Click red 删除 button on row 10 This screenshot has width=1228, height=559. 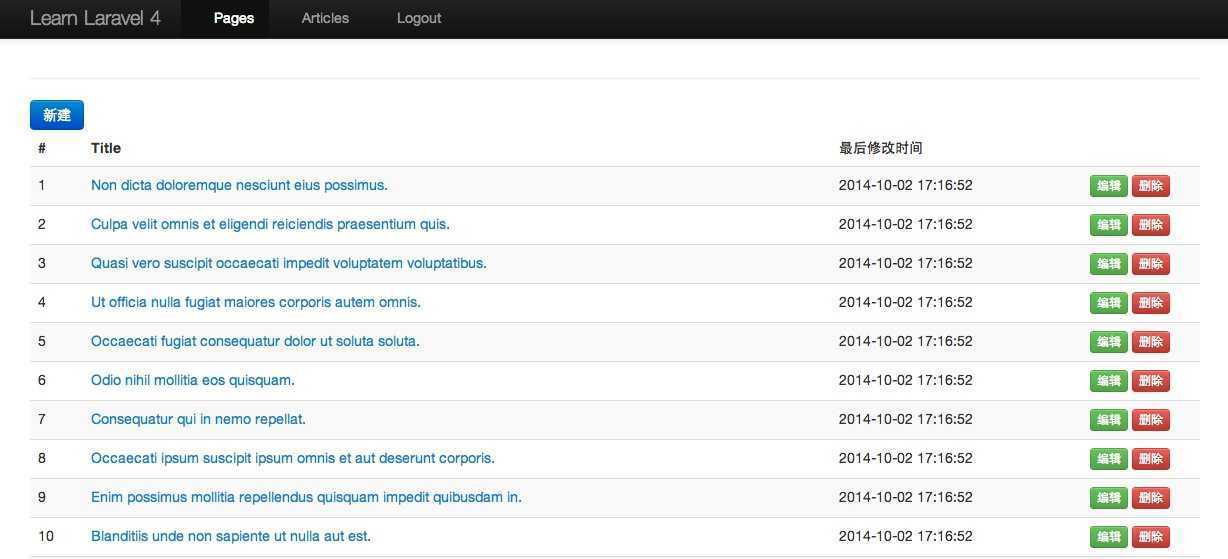1150,537
